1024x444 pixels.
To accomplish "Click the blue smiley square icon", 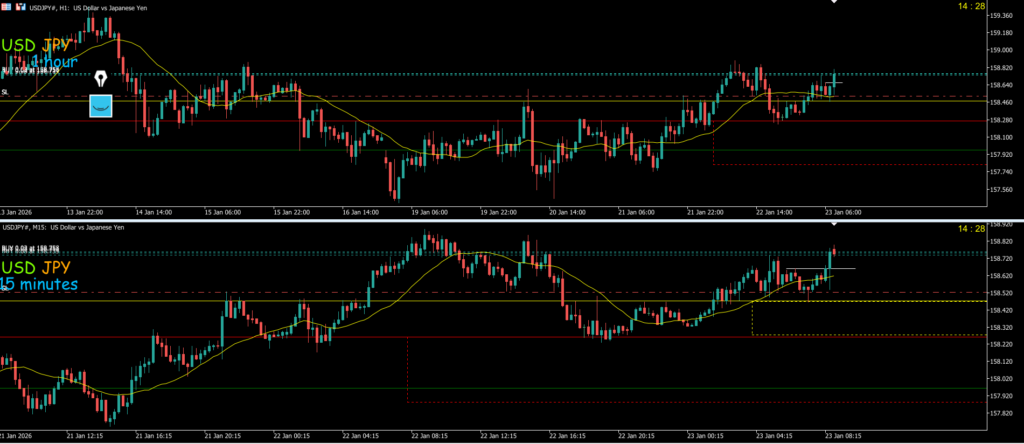I will coord(101,105).
